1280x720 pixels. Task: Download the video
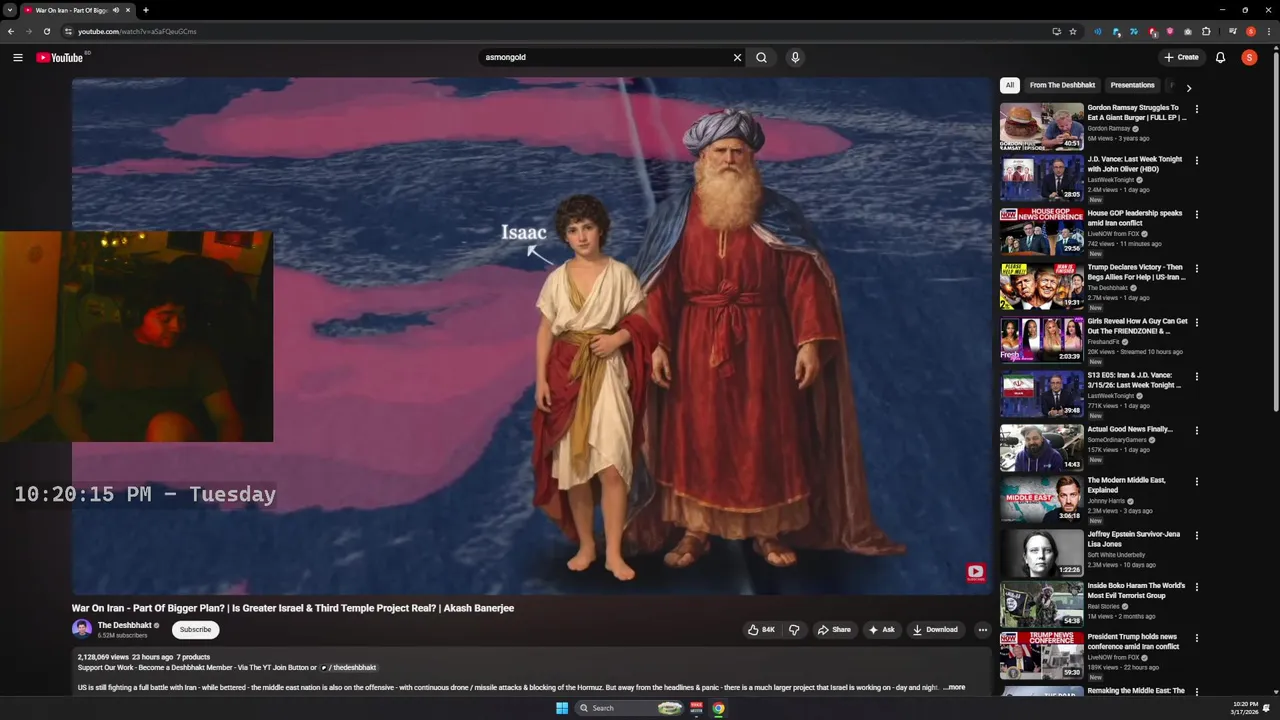coord(935,630)
